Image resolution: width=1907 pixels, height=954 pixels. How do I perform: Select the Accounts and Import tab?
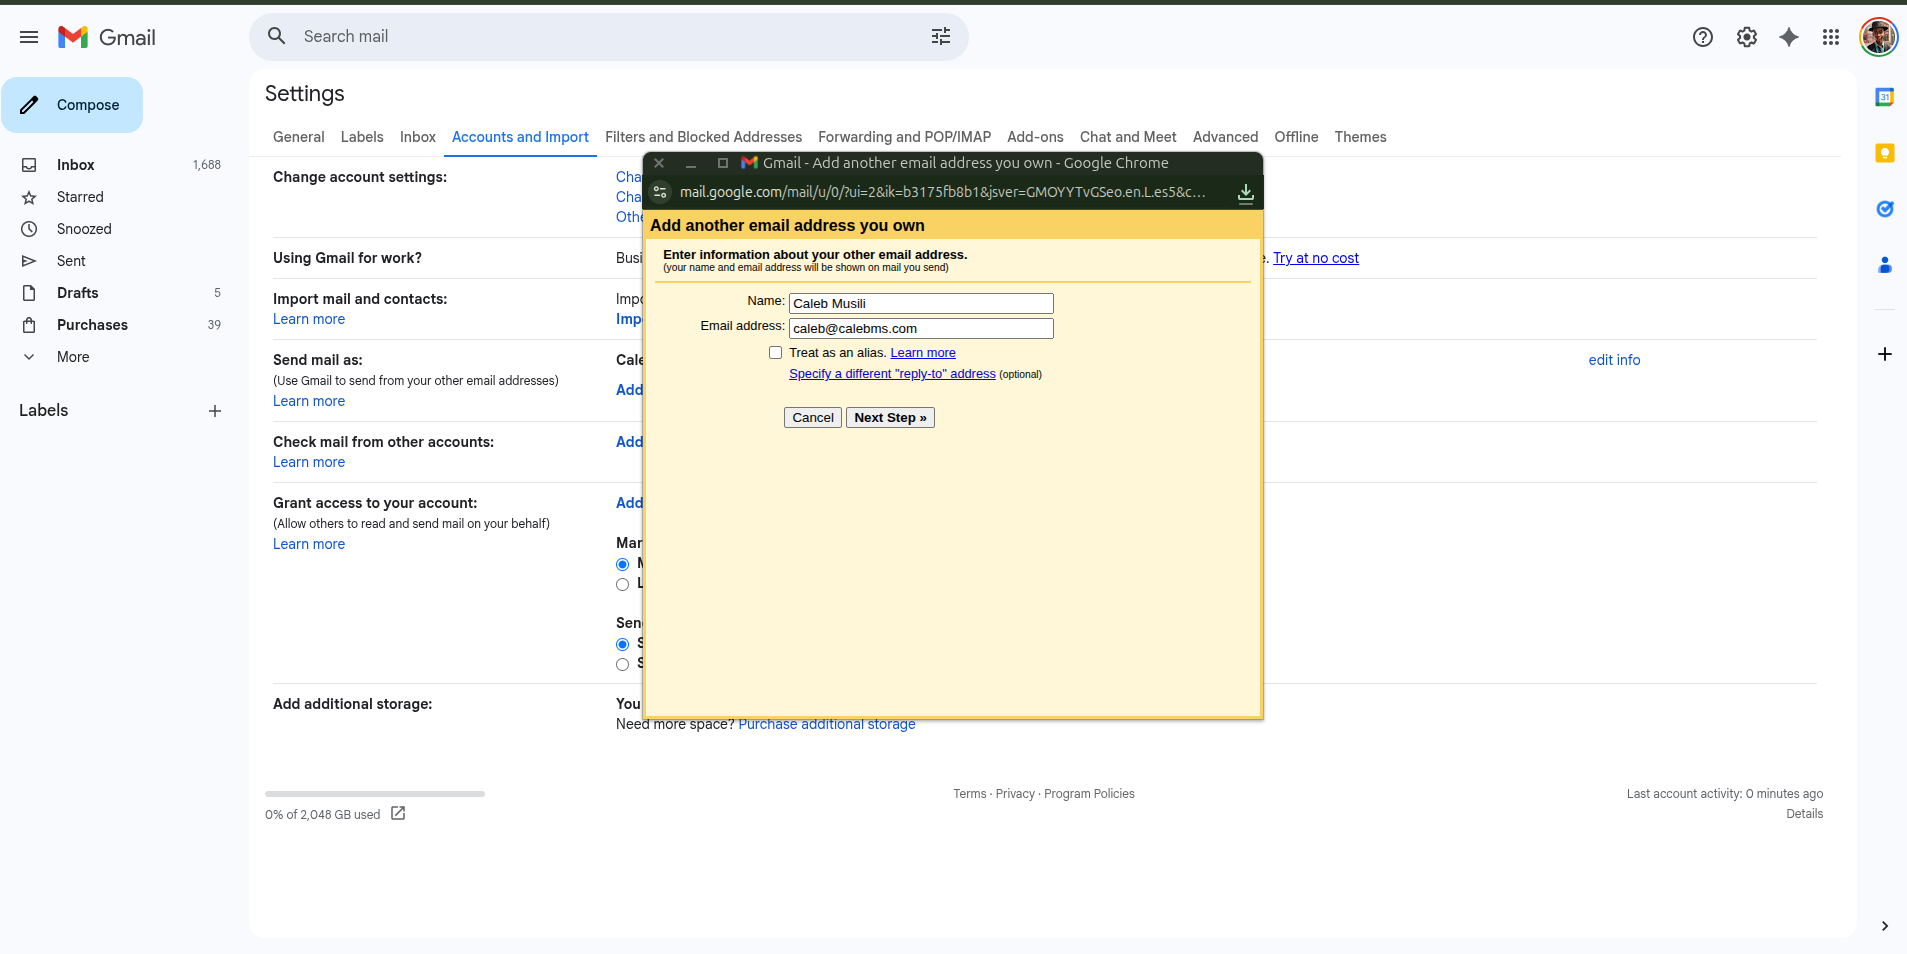click(520, 137)
